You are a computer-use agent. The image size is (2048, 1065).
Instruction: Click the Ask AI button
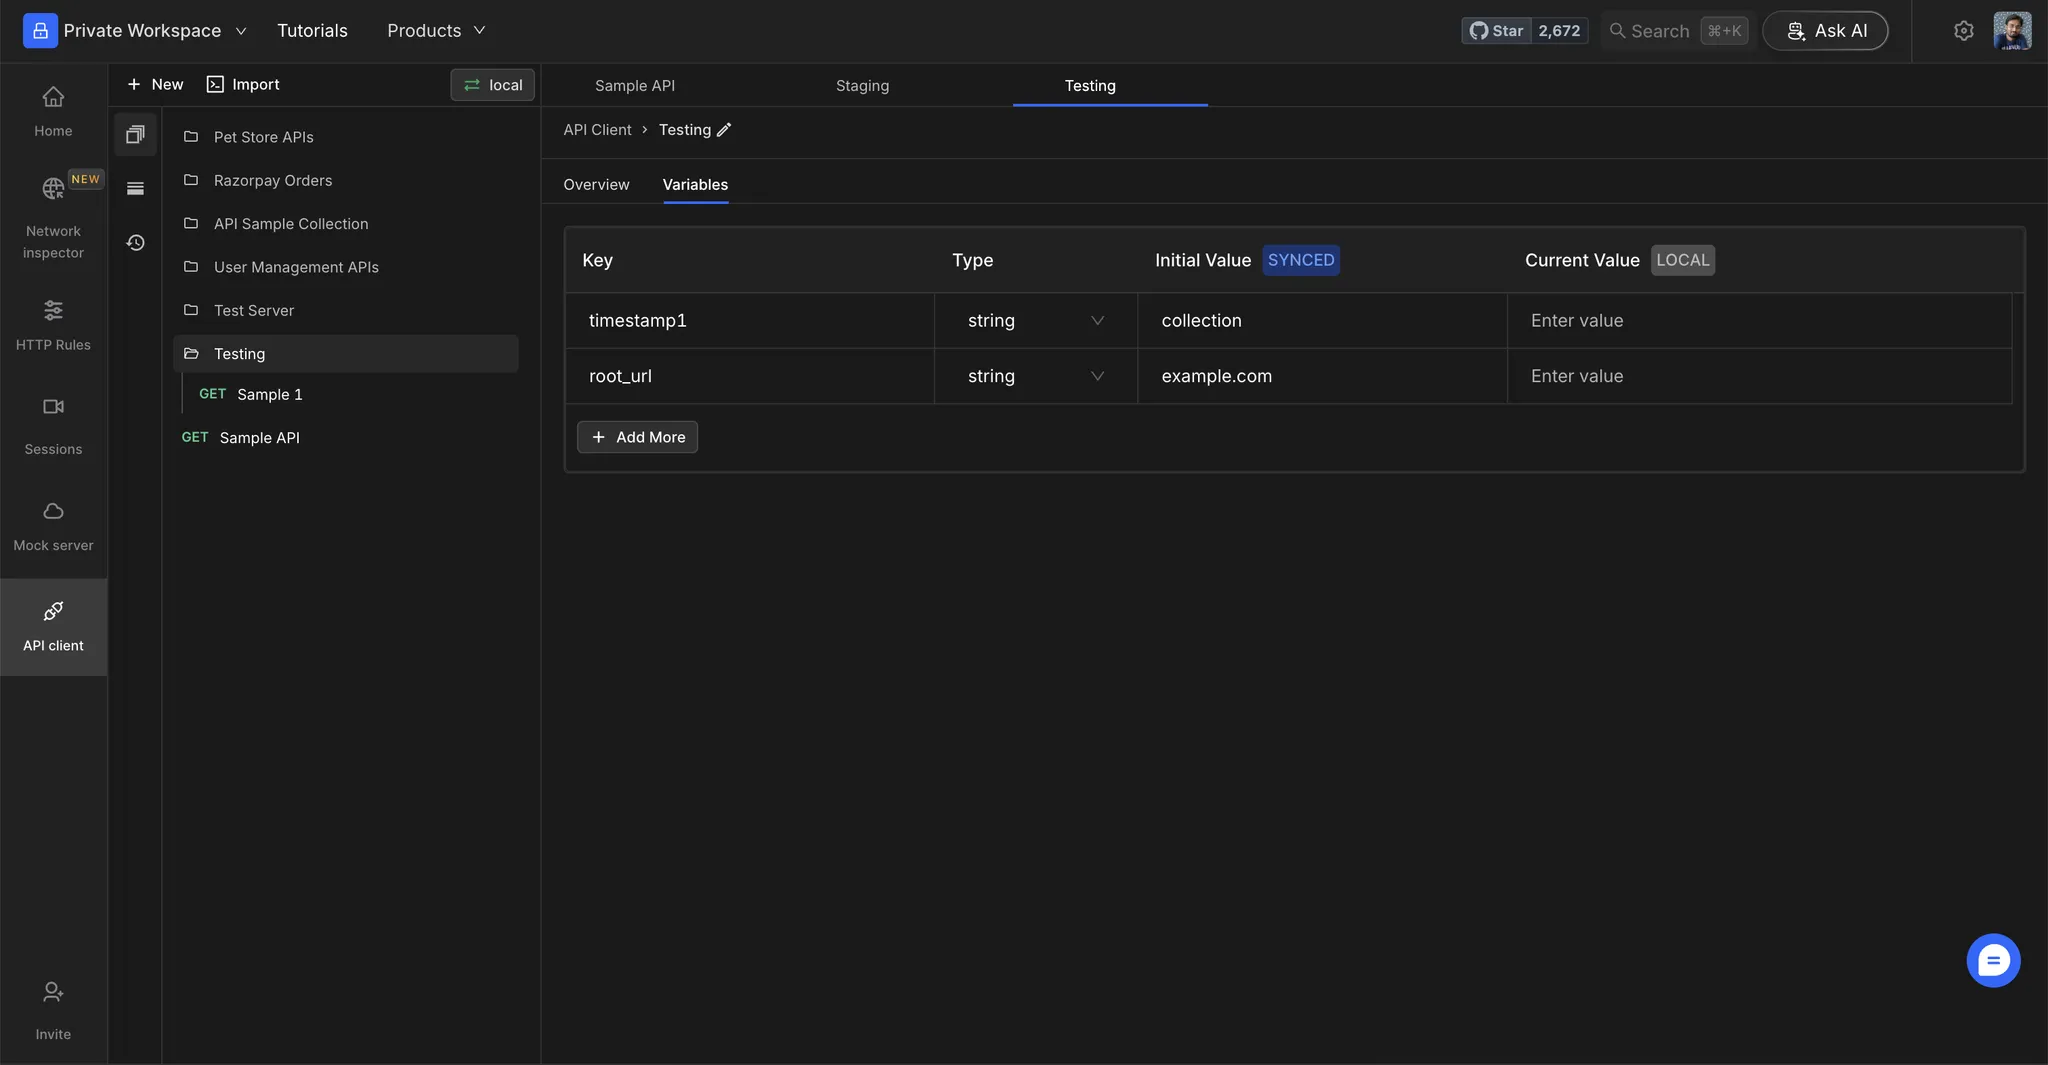(1825, 31)
